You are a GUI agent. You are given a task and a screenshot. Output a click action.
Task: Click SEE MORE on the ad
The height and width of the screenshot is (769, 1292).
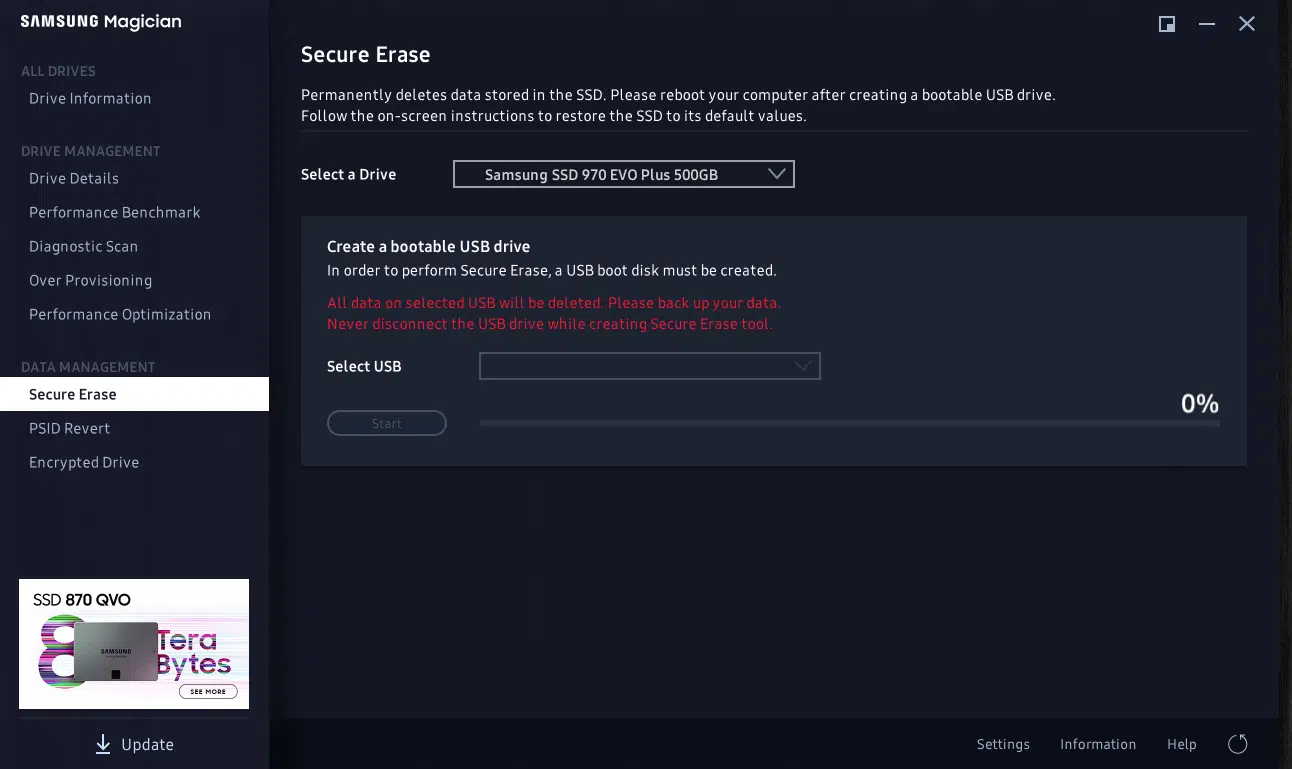208,692
